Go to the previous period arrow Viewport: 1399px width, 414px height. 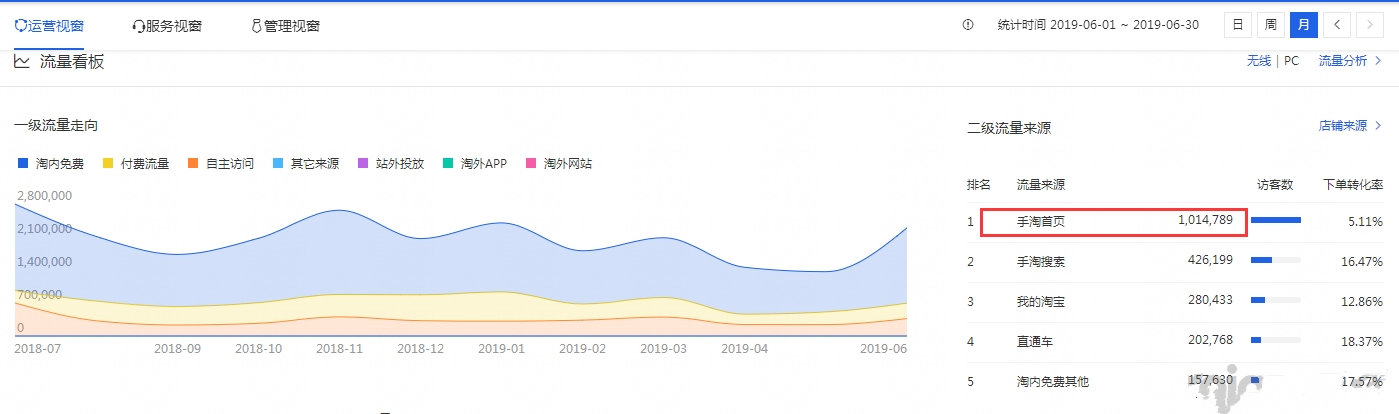[x=1336, y=25]
